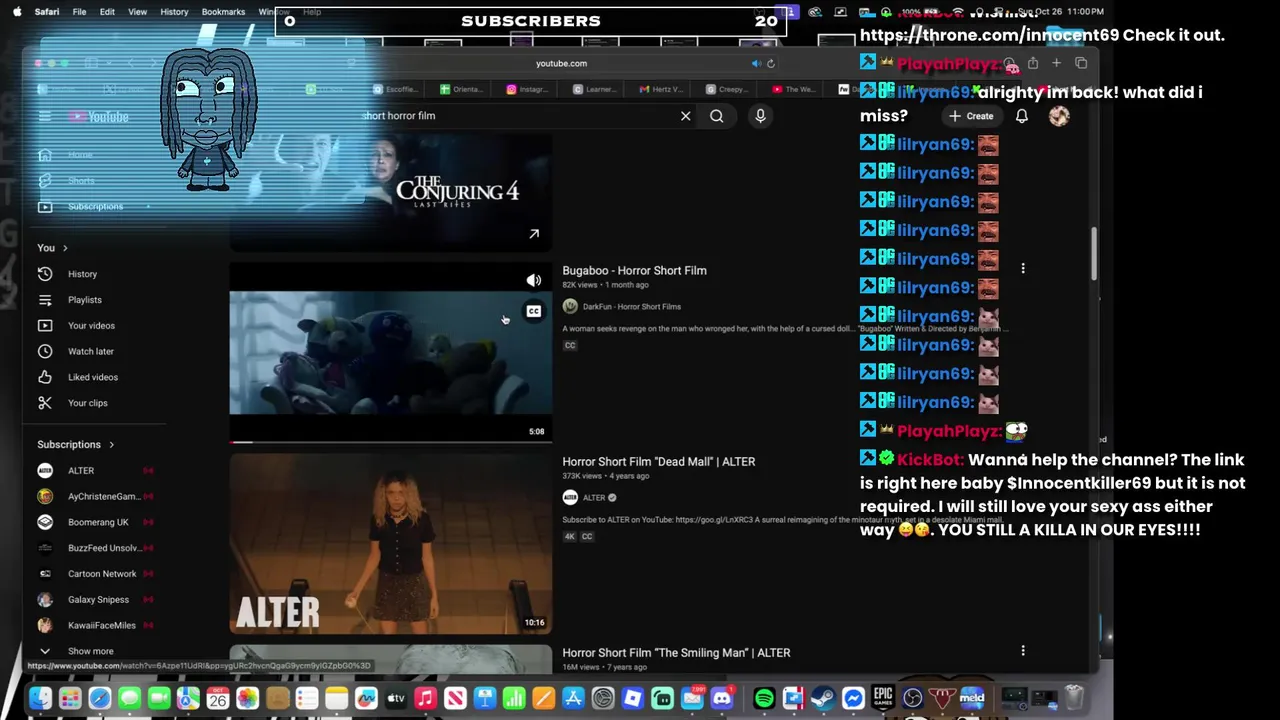
Task: Mute the tab audio in the address bar
Action: 756,63
